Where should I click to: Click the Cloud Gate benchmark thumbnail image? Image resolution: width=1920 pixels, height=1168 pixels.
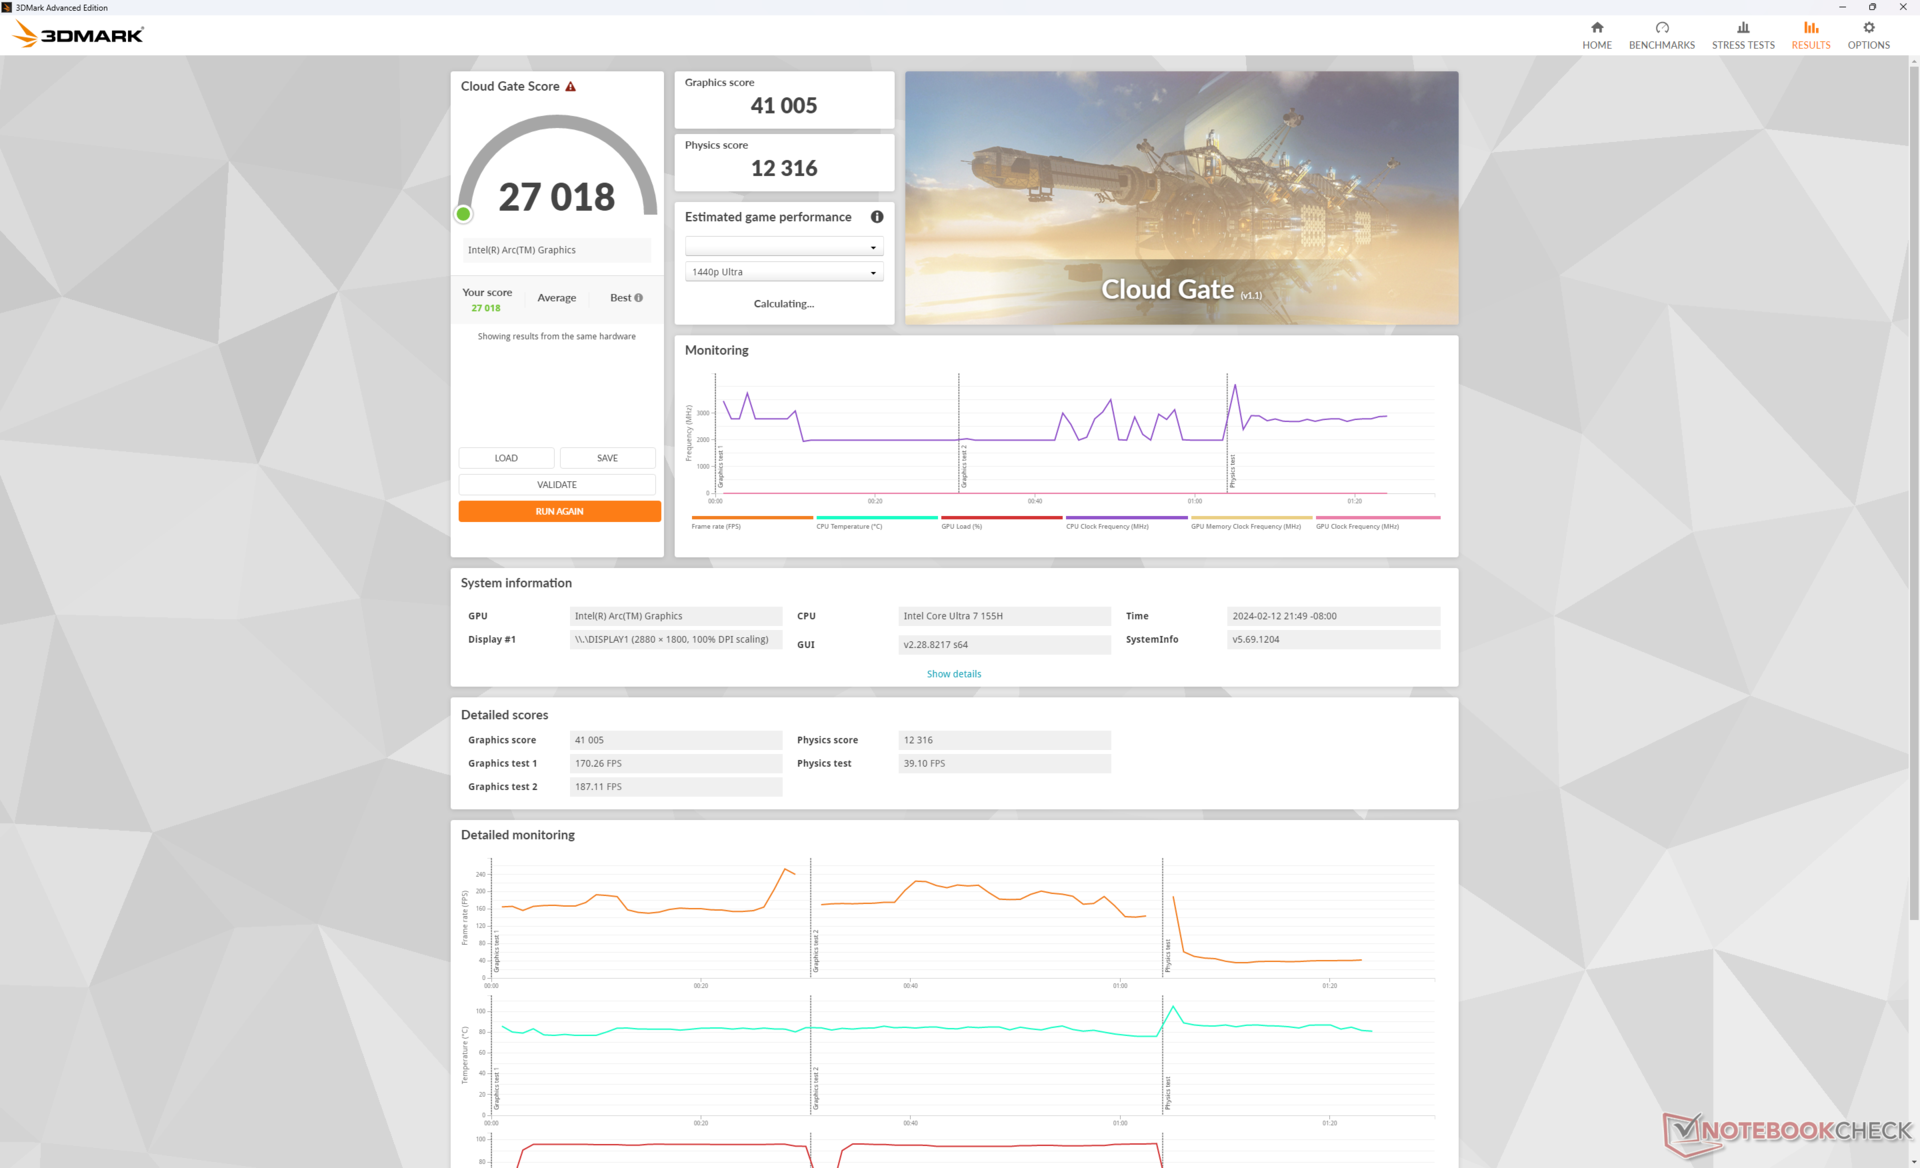click(1181, 197)
